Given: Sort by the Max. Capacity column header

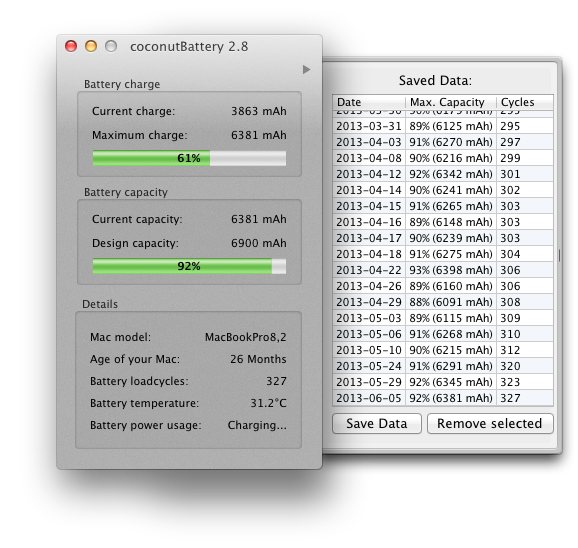Looking at the screenshot, I should [451, 102].
